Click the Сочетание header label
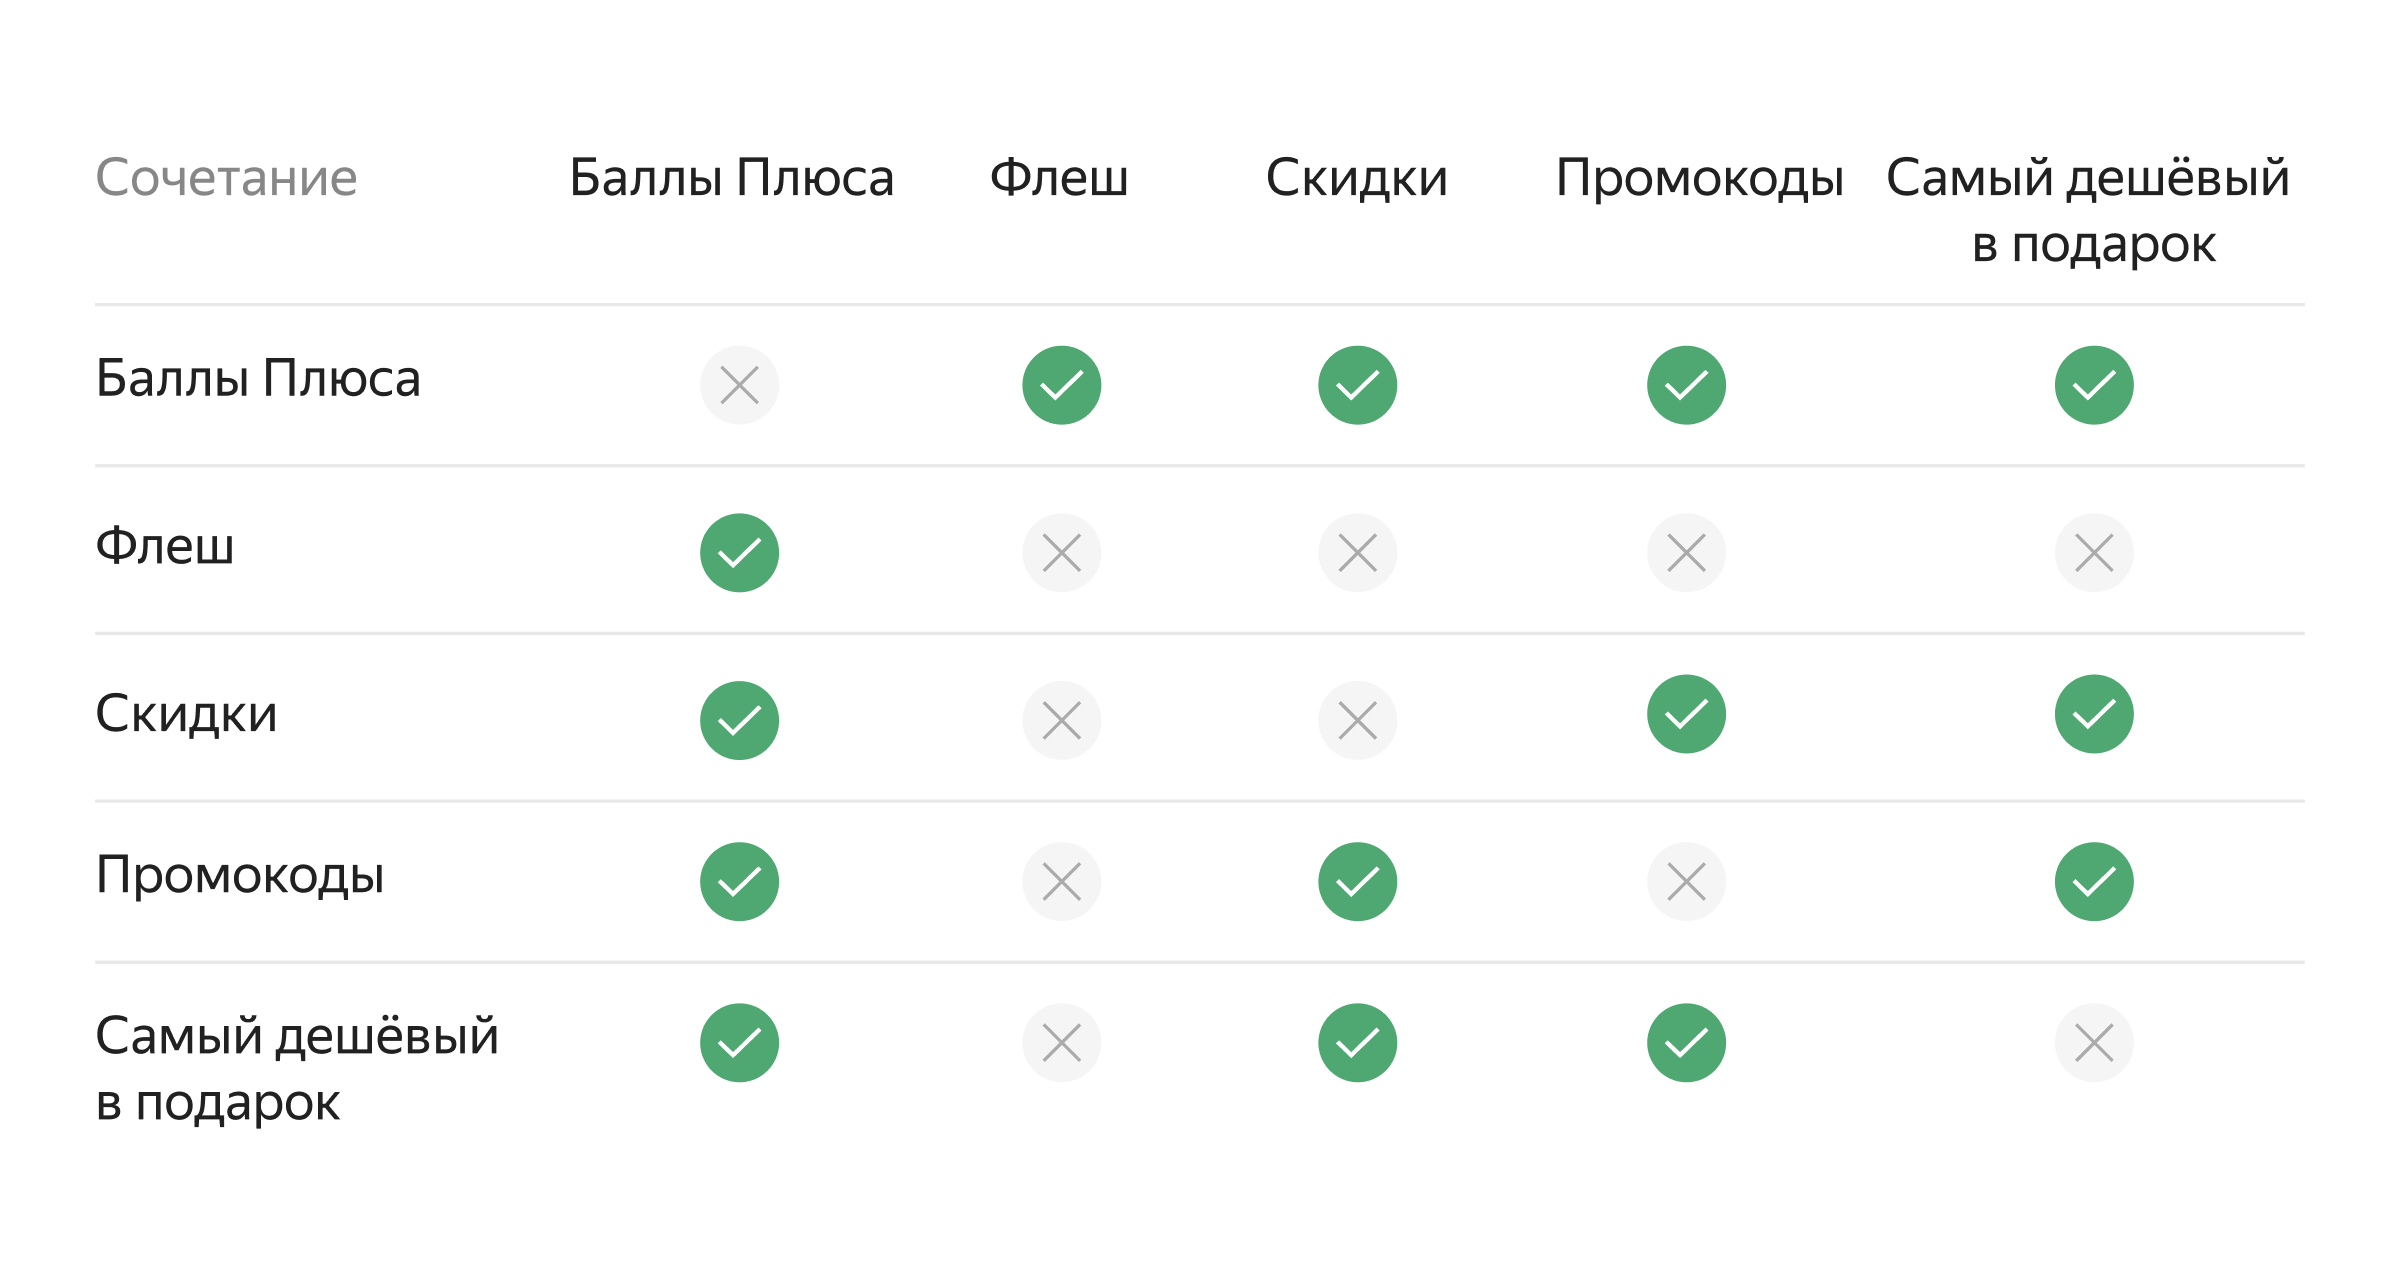Image resolution: width=2400 pixels, height=1280 pixels. click(226, 178)
